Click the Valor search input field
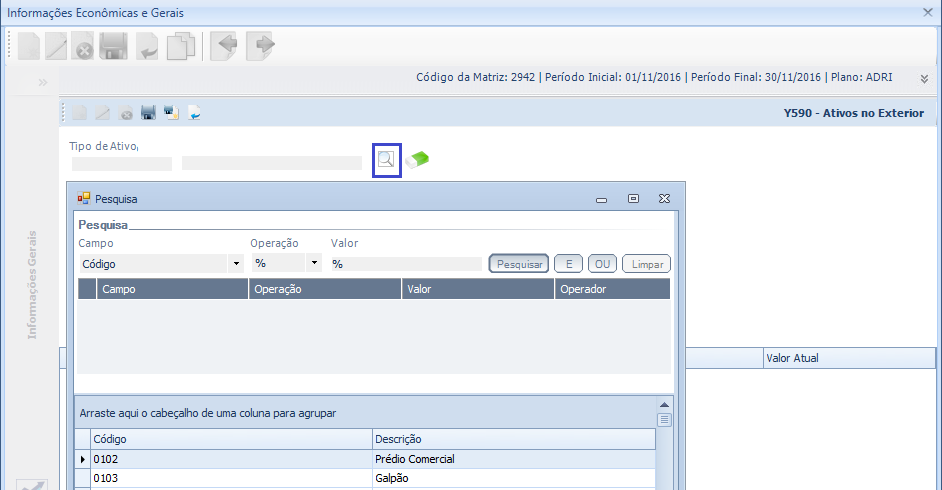This screenshot has width=942, height=490. (406, 264)
